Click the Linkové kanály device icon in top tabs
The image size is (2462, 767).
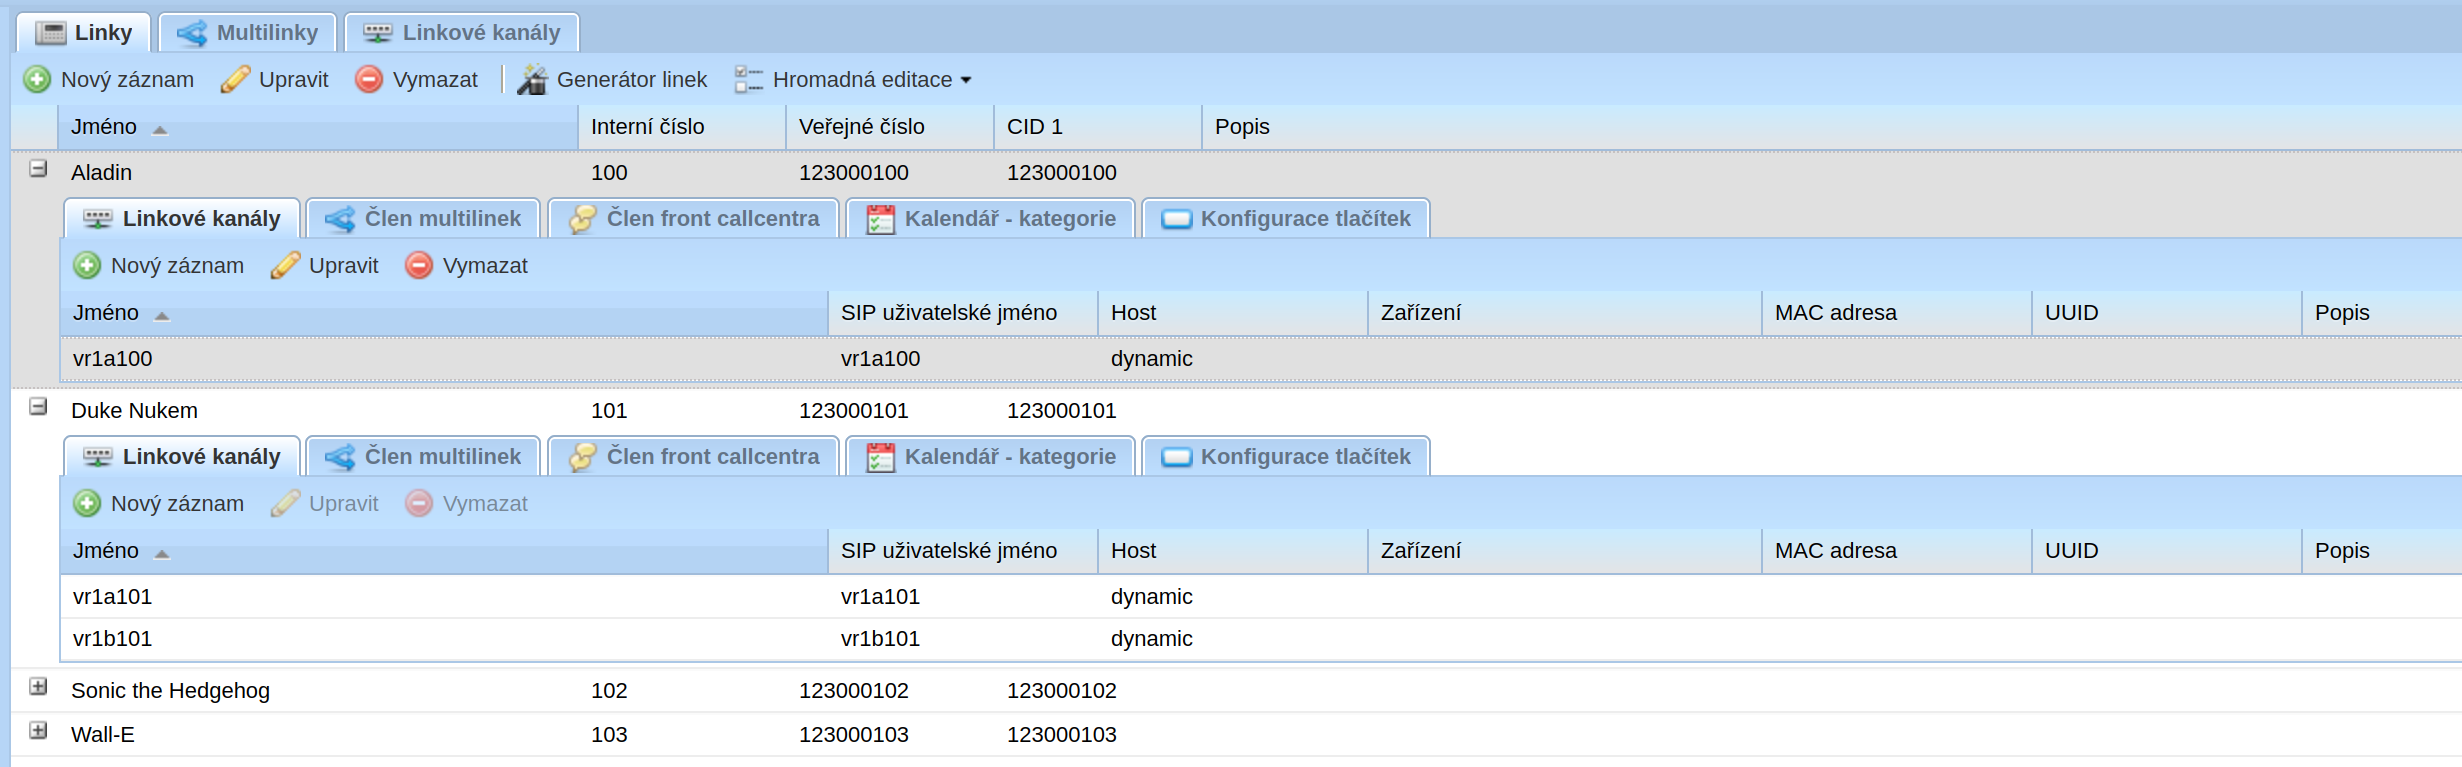(378, 33)
